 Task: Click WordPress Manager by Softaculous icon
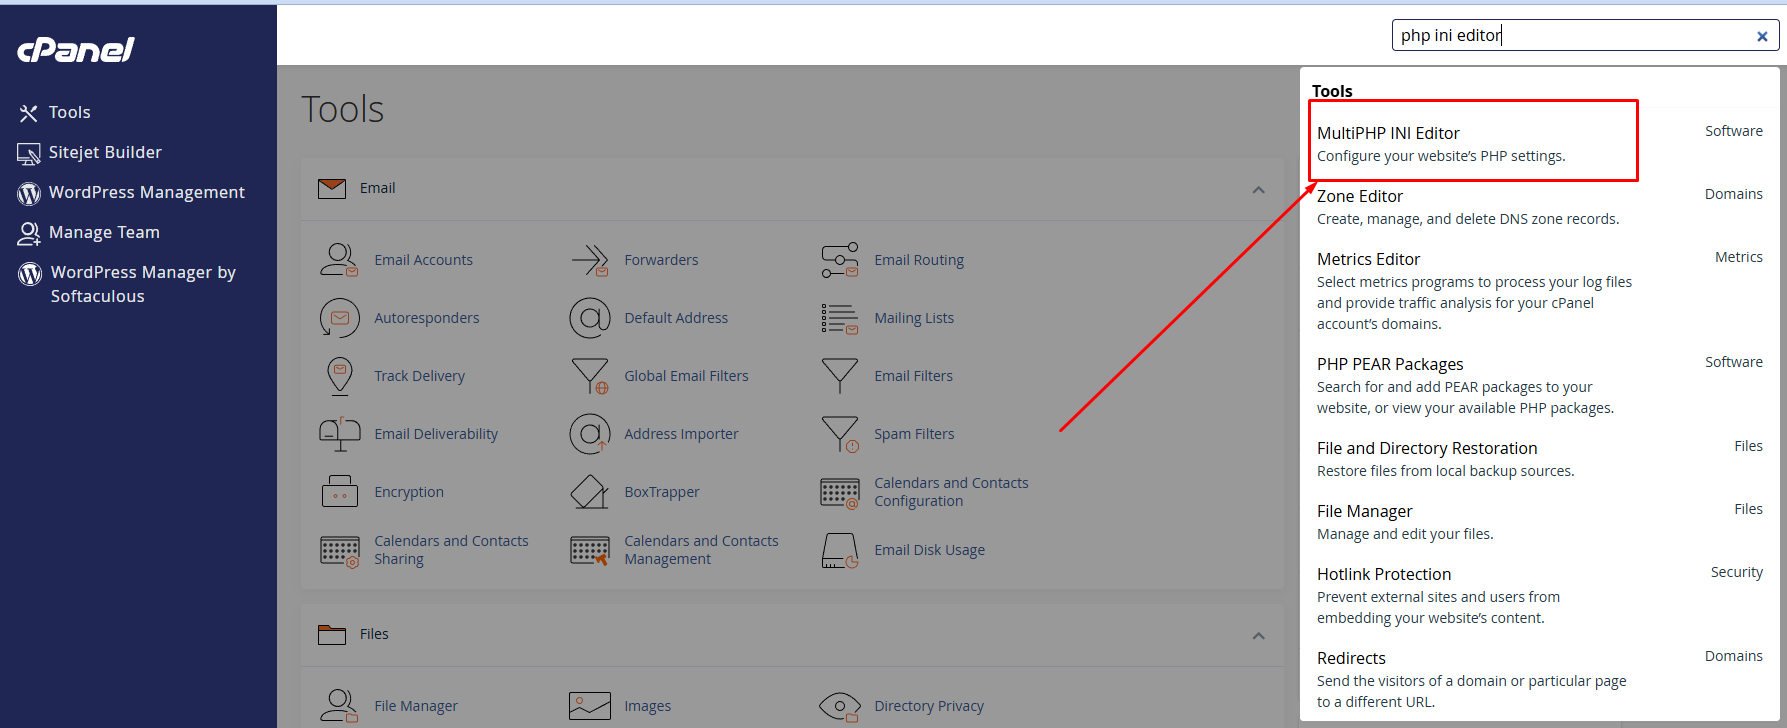tap(30, 273)
